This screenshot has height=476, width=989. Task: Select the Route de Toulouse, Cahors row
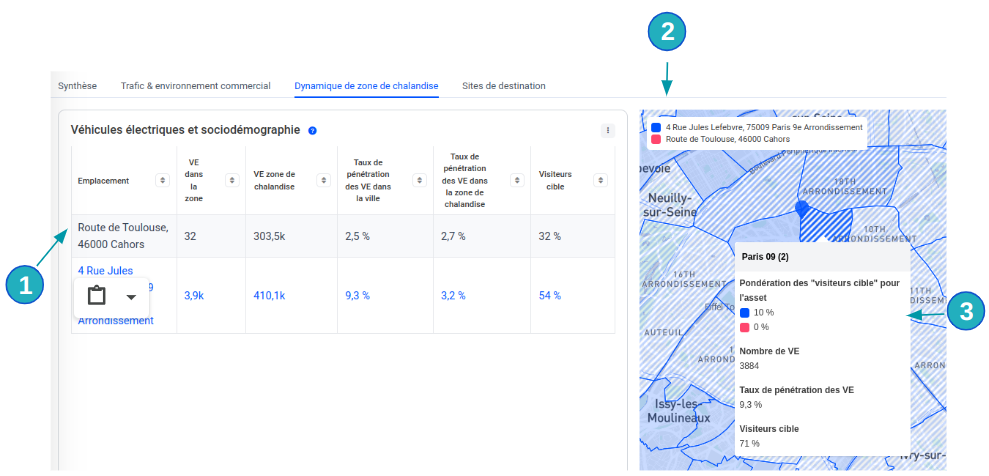[x=123, y=236]
